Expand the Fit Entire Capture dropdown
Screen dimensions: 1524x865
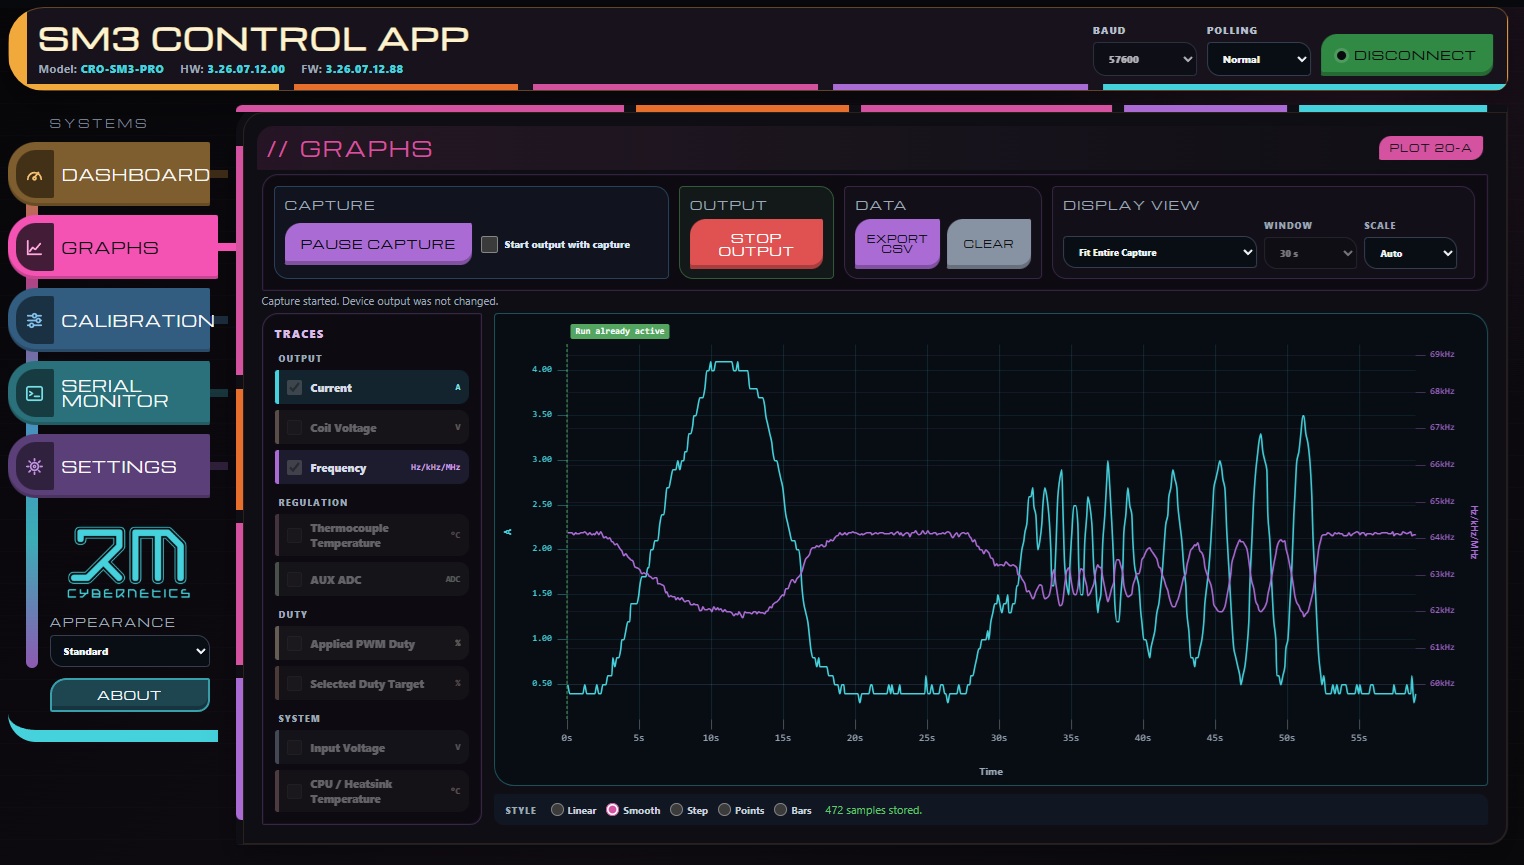click(x=1160, y=253)
